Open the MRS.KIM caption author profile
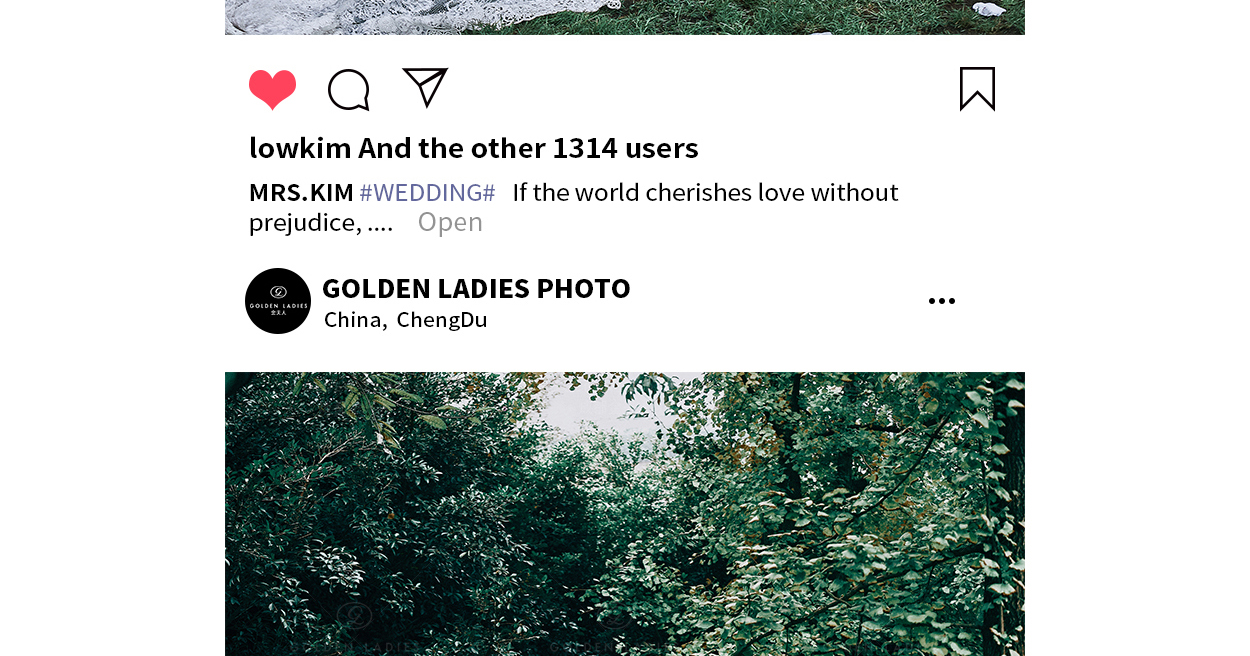This screenshot has height=656, width=1250. (x=301, y=192)
